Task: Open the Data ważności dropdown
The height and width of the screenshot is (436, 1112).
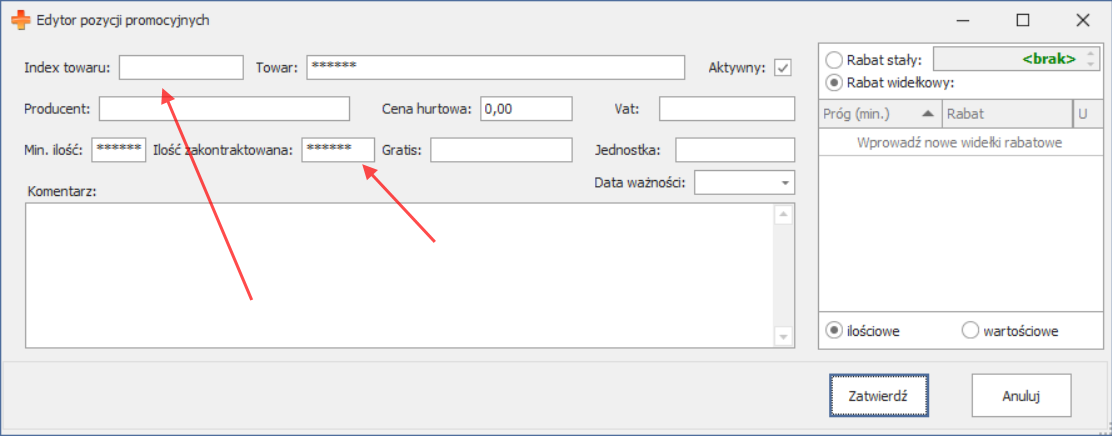Action: point(785,183)
